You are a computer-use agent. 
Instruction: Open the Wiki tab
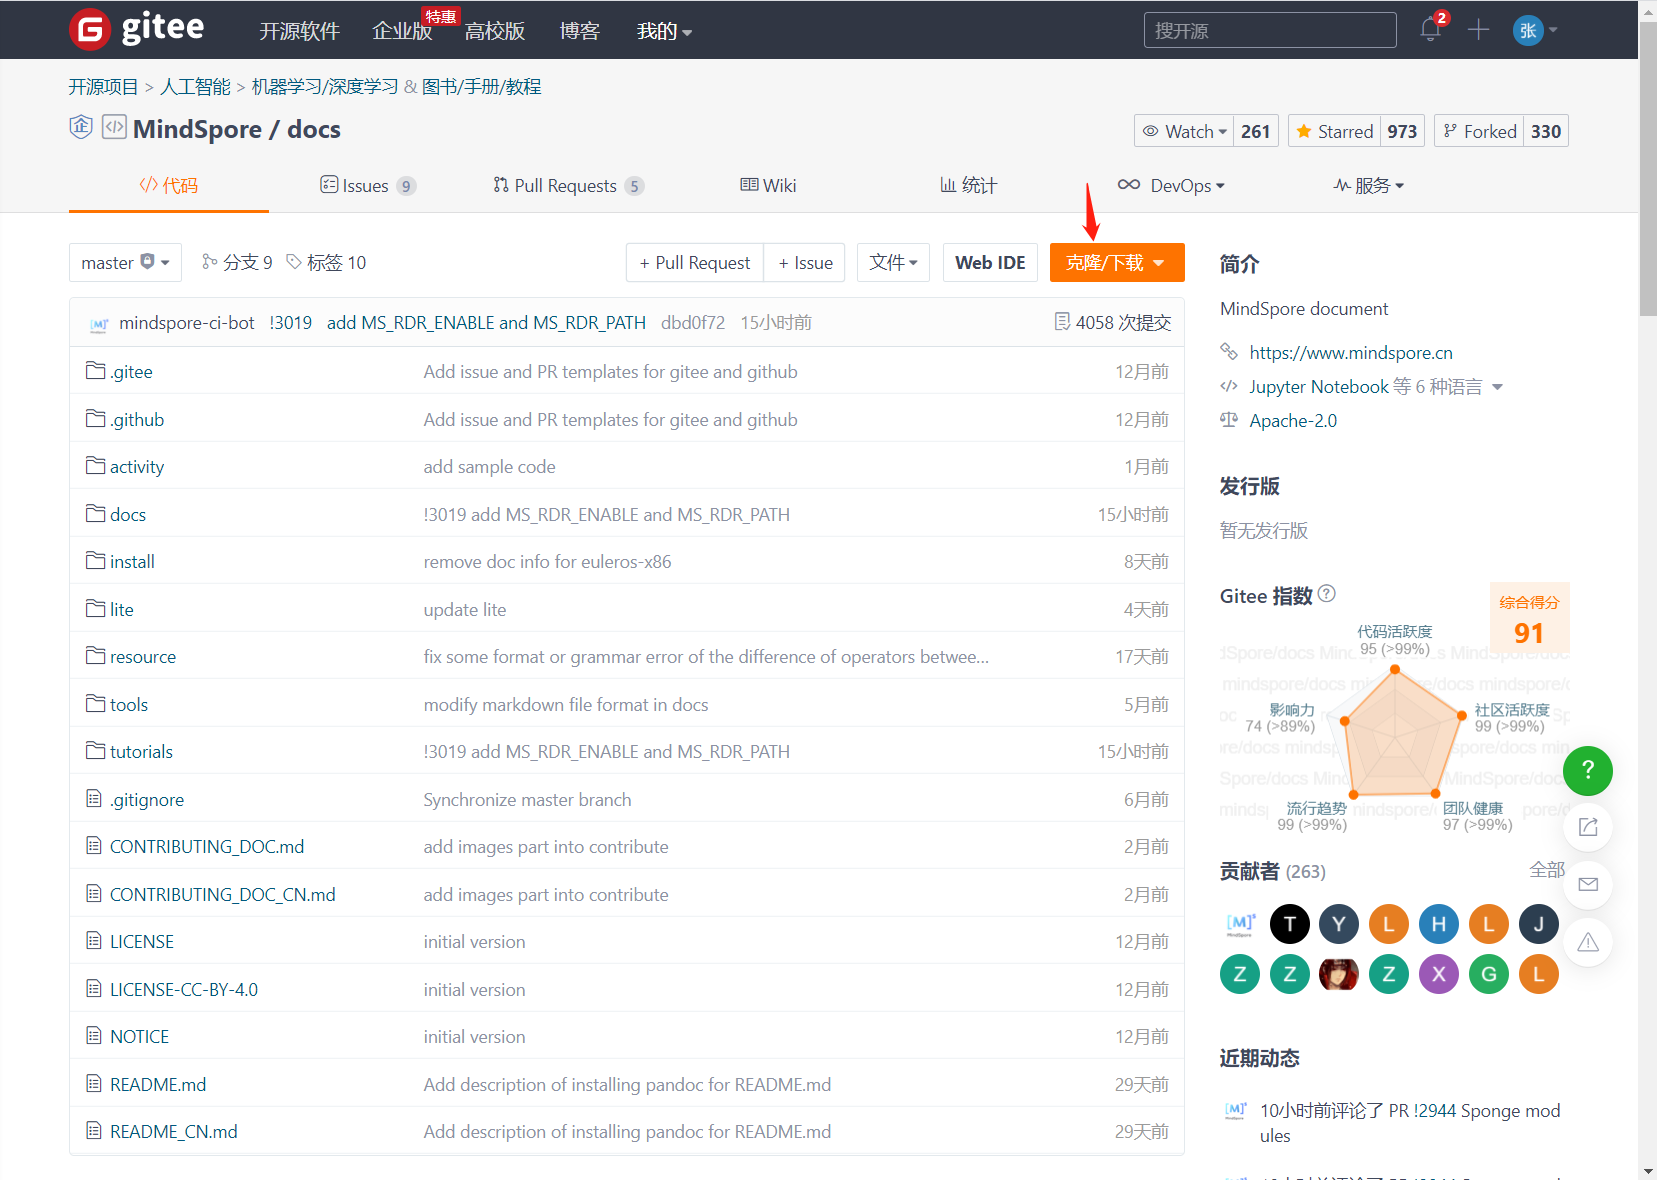768,185
